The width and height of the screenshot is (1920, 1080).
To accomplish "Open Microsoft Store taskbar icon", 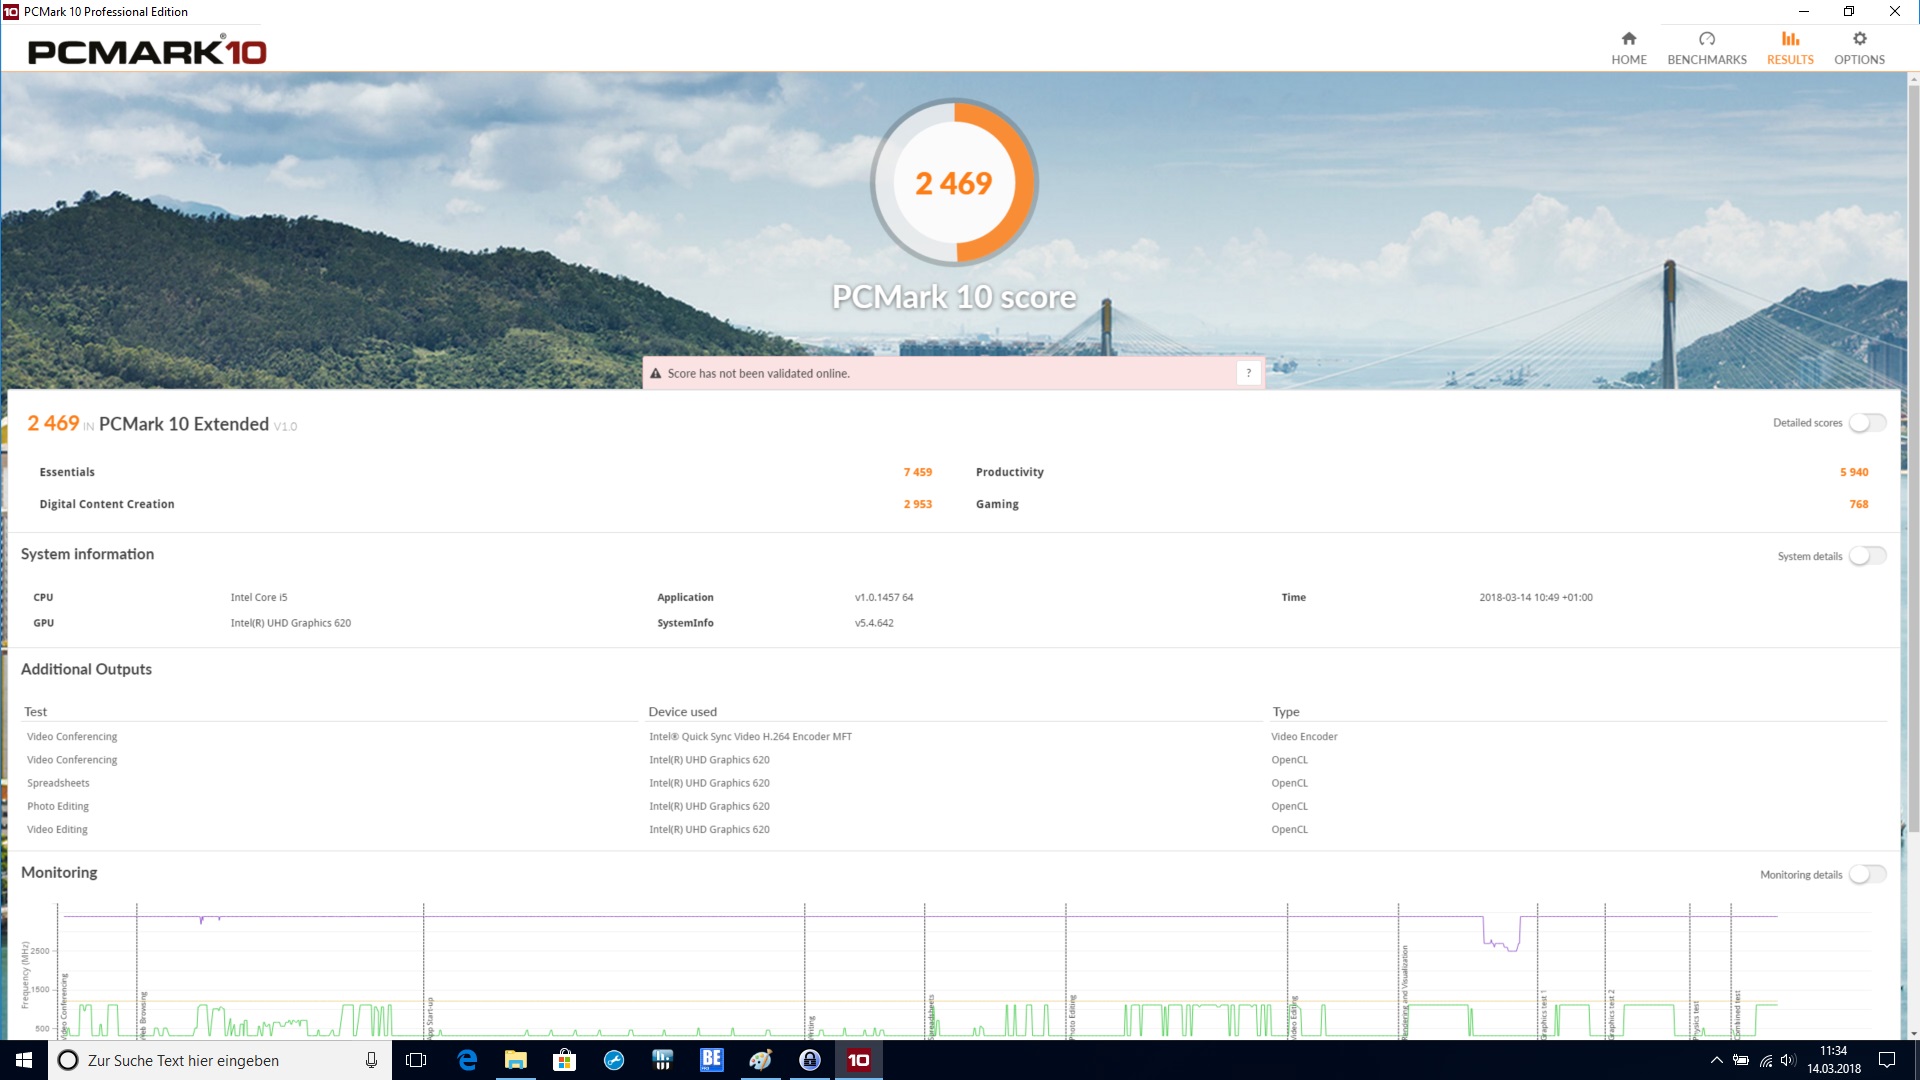I will pos(565,1060).
